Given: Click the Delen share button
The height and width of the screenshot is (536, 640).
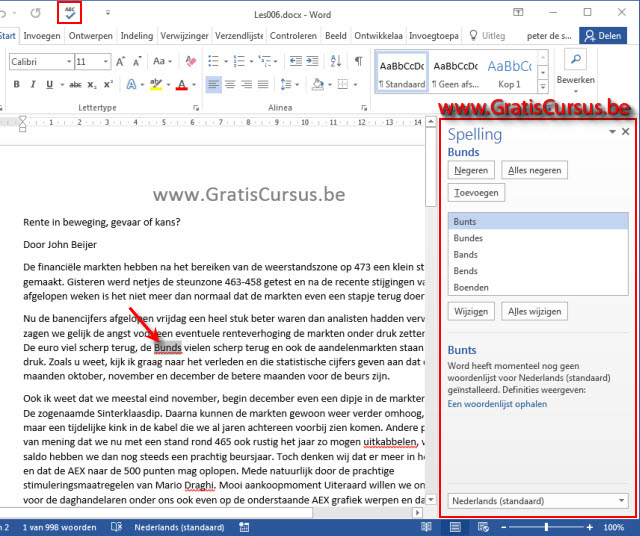Looking at the screenshot, I should coord(603,36).
